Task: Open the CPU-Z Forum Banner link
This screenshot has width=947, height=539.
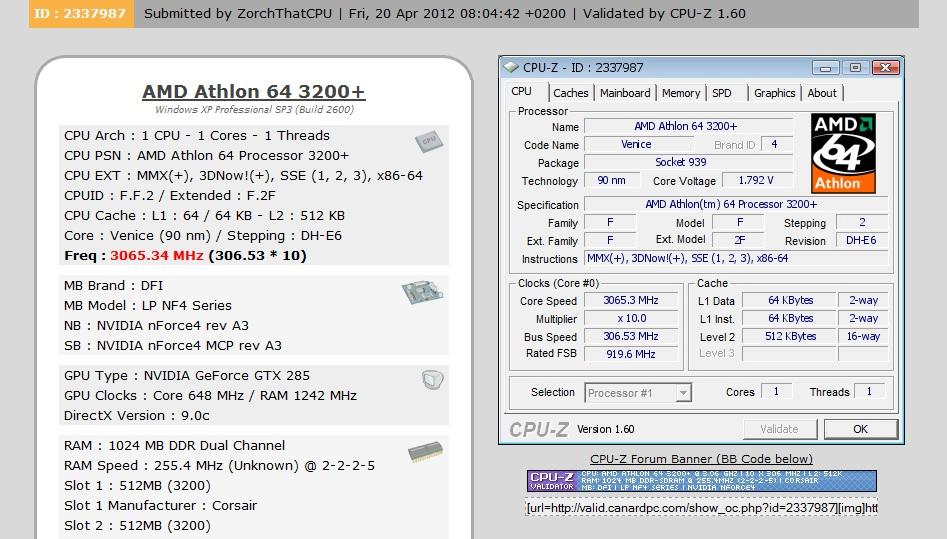Action: [x=701, y=459]
